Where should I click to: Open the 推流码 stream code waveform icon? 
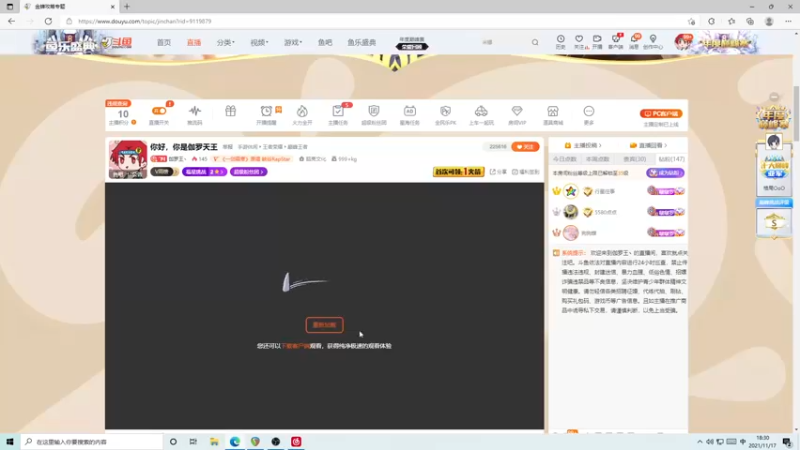pos(194,111)
